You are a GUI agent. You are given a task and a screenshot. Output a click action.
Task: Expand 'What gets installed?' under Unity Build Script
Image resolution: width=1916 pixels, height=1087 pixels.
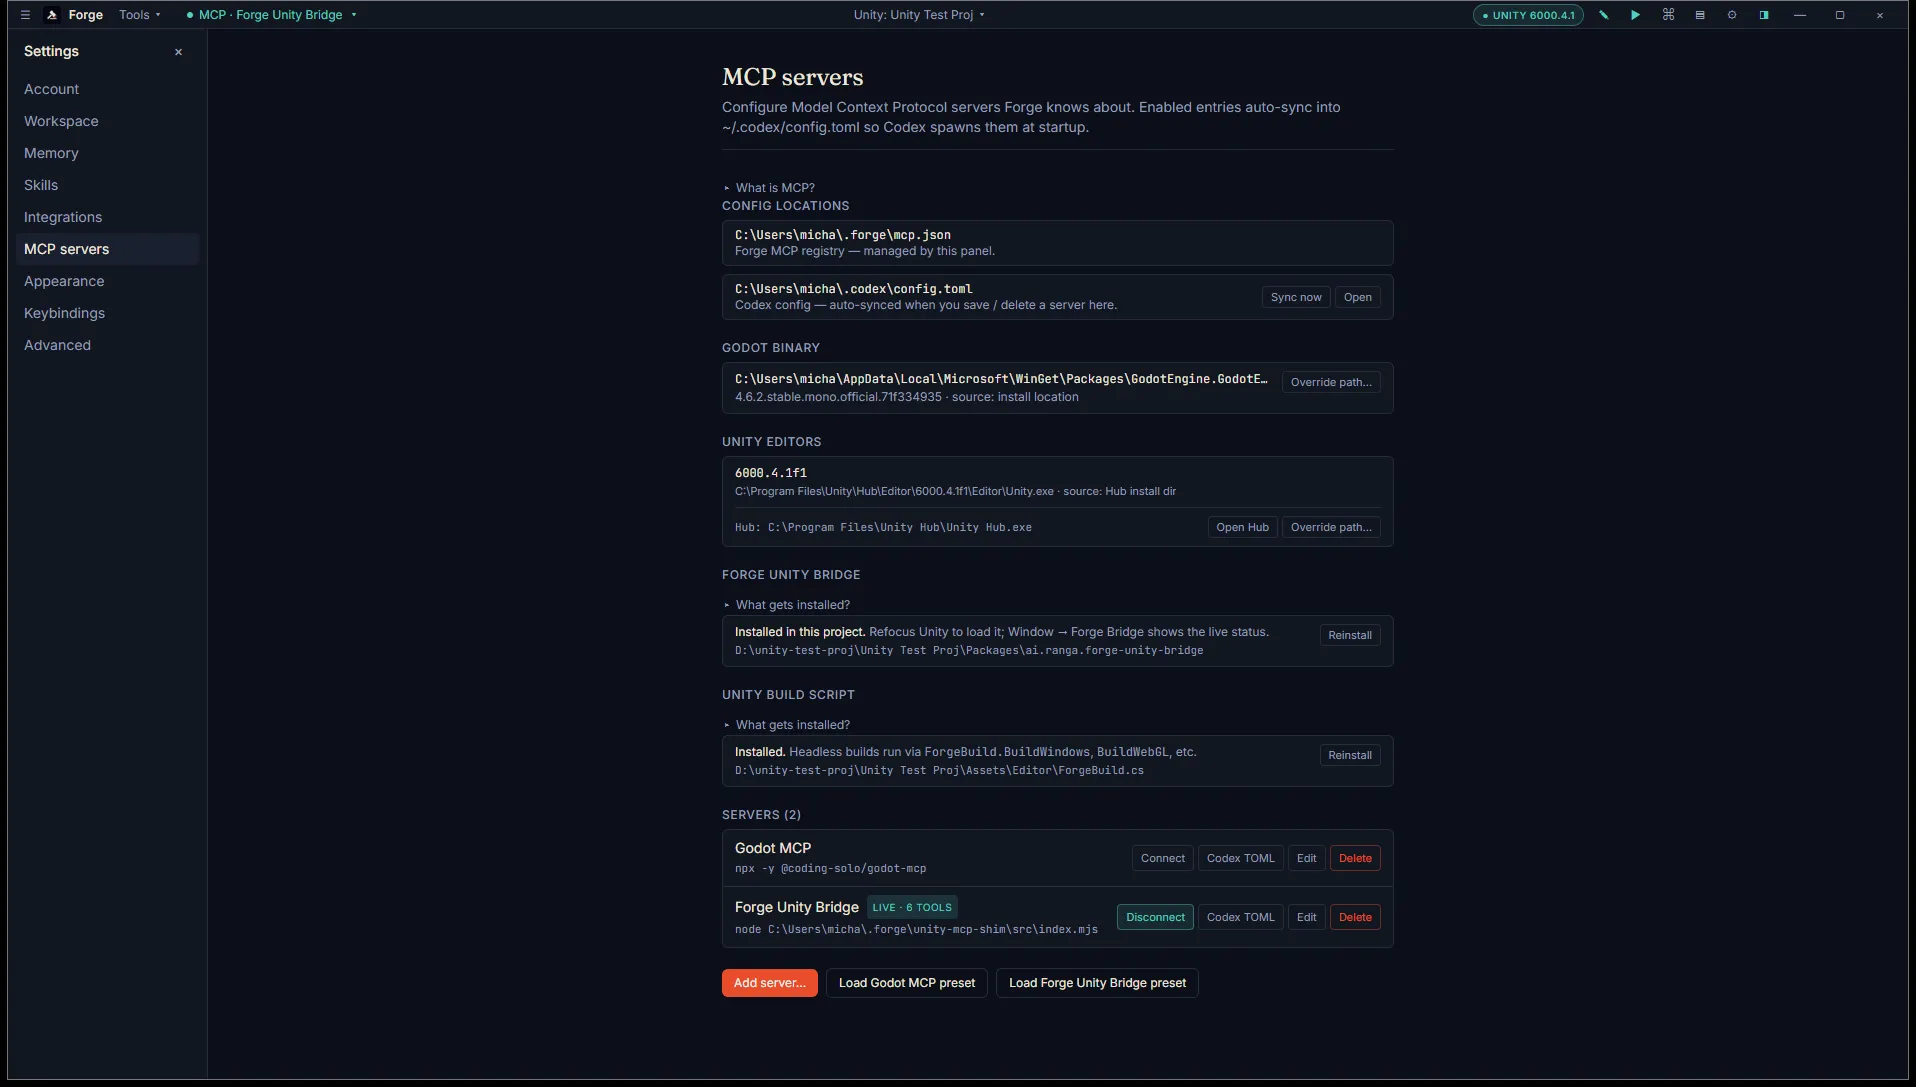[786, 725]
